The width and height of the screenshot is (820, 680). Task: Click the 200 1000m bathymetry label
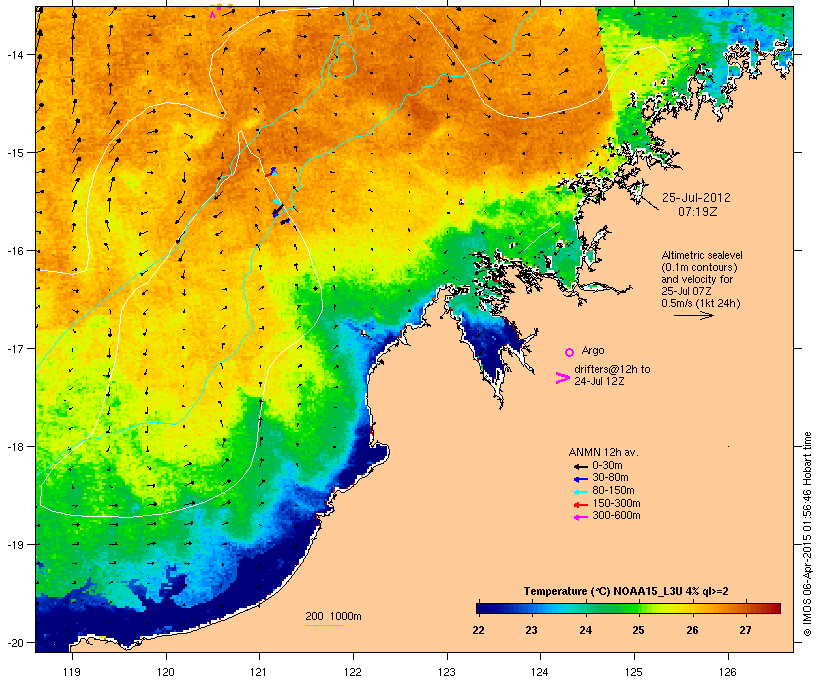click(x=333, y=616)
